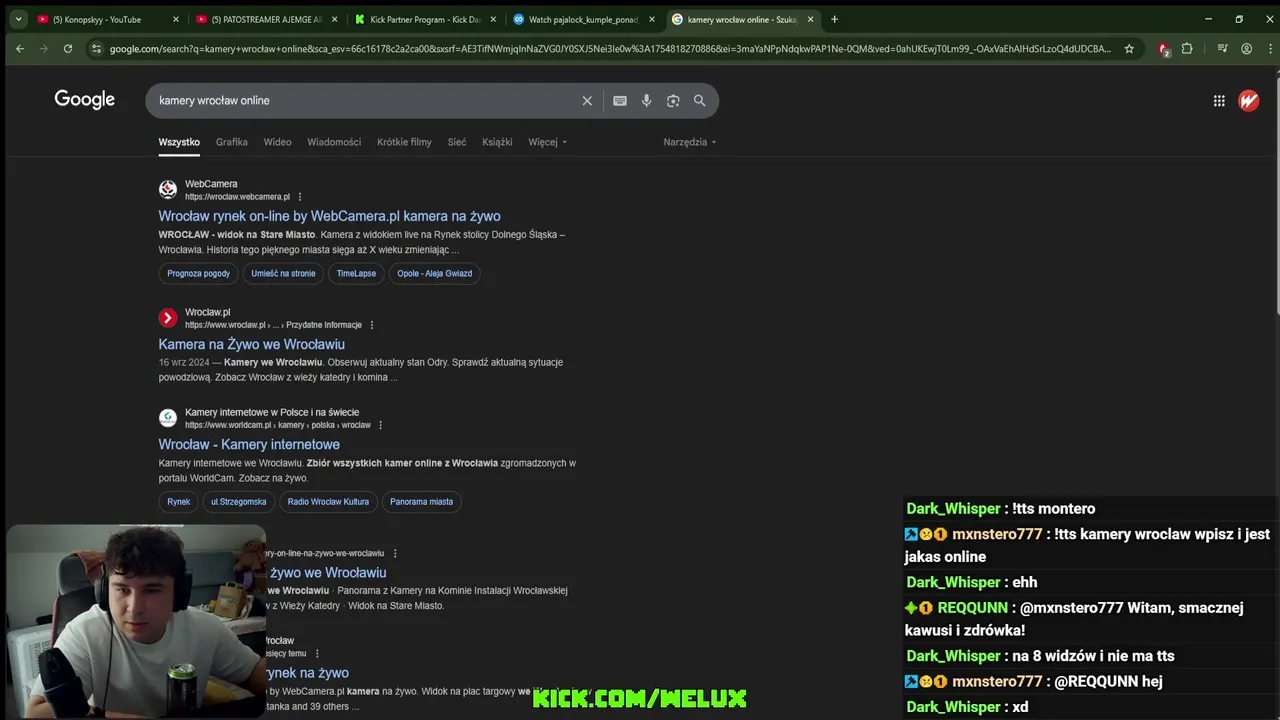Click the Rynek sitelink chip

click(x=179, y=501)
